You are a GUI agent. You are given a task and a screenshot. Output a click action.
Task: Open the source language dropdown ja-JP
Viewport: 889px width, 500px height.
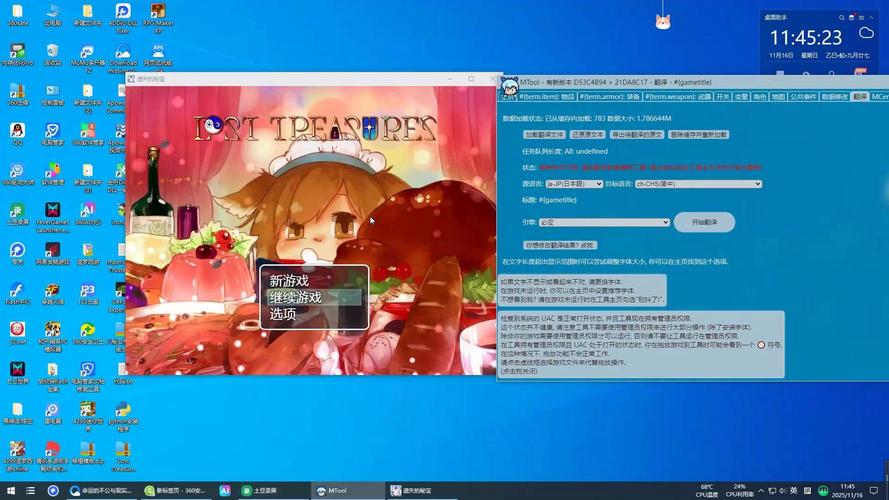tap(574, 184)
